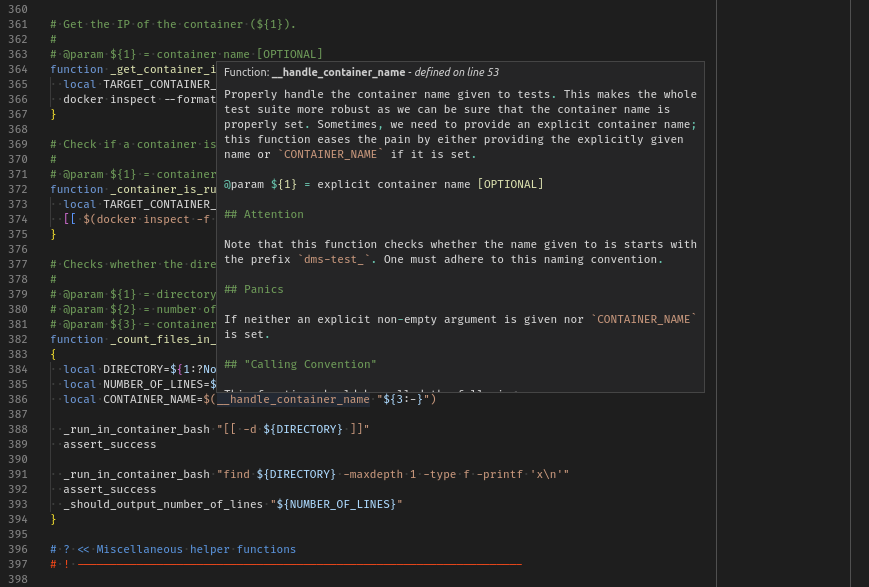Click '[OPTIONAL]' on code line 363
This screenshot has height=587, width=869.
click(289, 54)
